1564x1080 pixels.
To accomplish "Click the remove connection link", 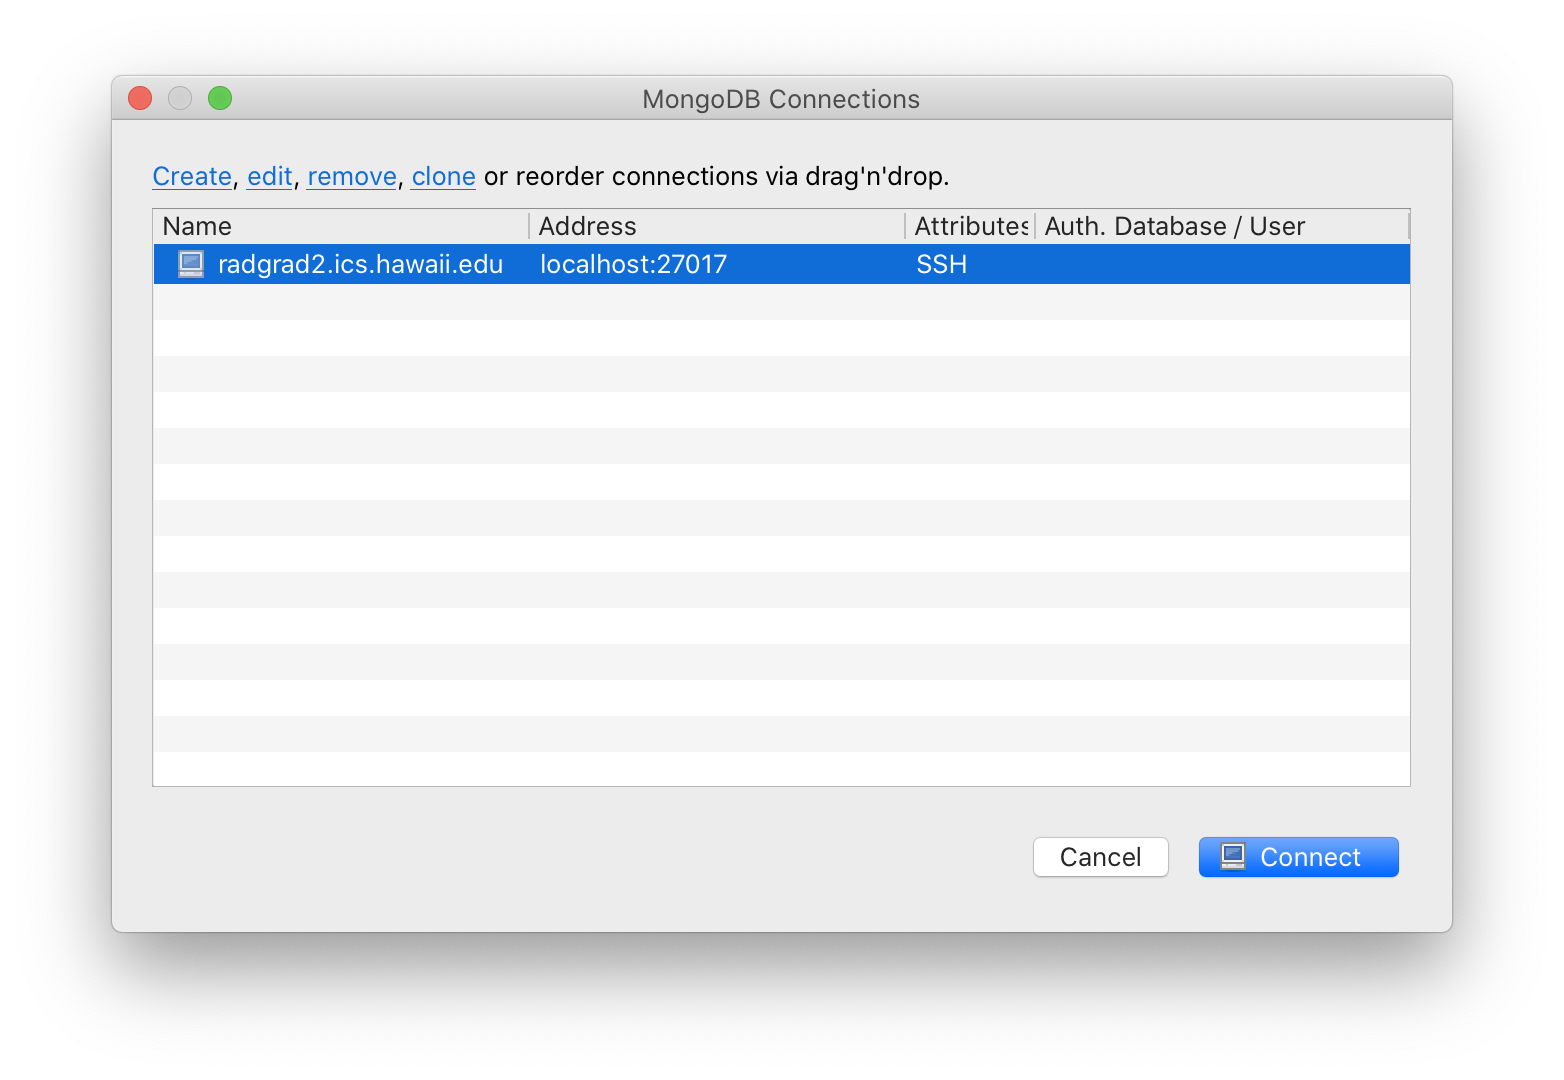I will (352, 176).
